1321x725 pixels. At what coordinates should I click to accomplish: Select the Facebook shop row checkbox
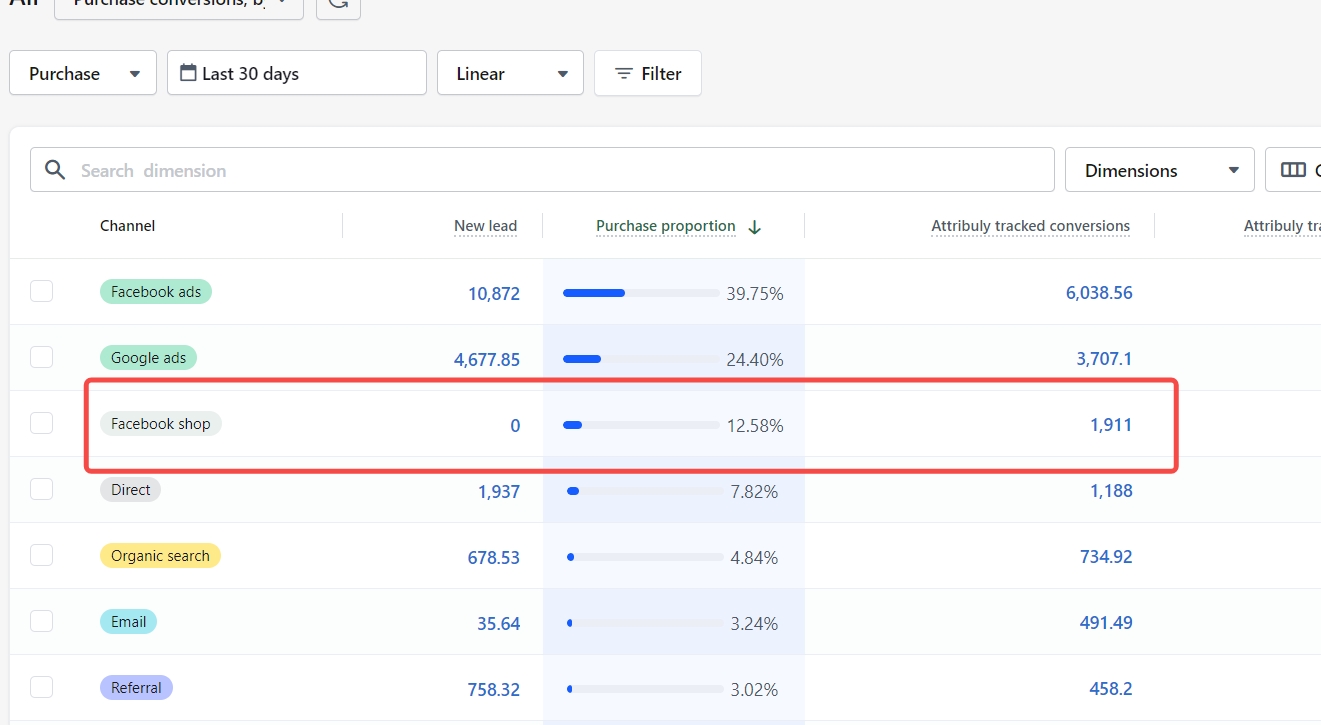tap(41, 423)
